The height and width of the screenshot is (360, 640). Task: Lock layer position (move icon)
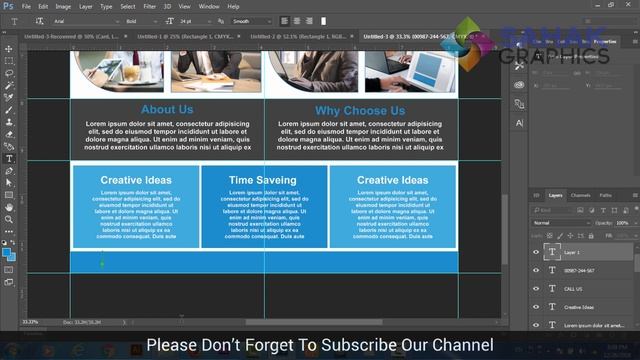570,236
